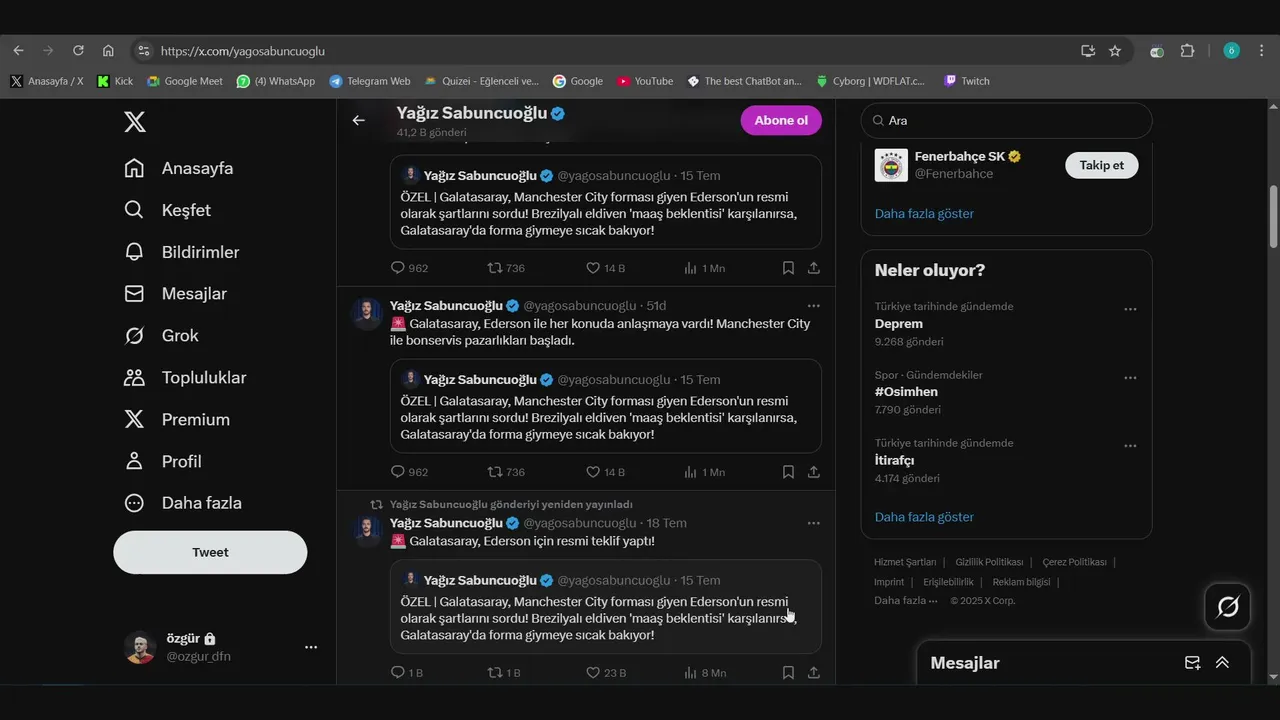Like first tweet showing 14 B

pyautogui.click(x=593, y=268)
